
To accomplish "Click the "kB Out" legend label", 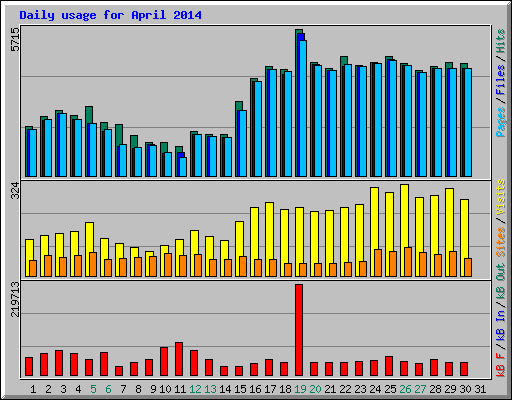I will 500,280.
